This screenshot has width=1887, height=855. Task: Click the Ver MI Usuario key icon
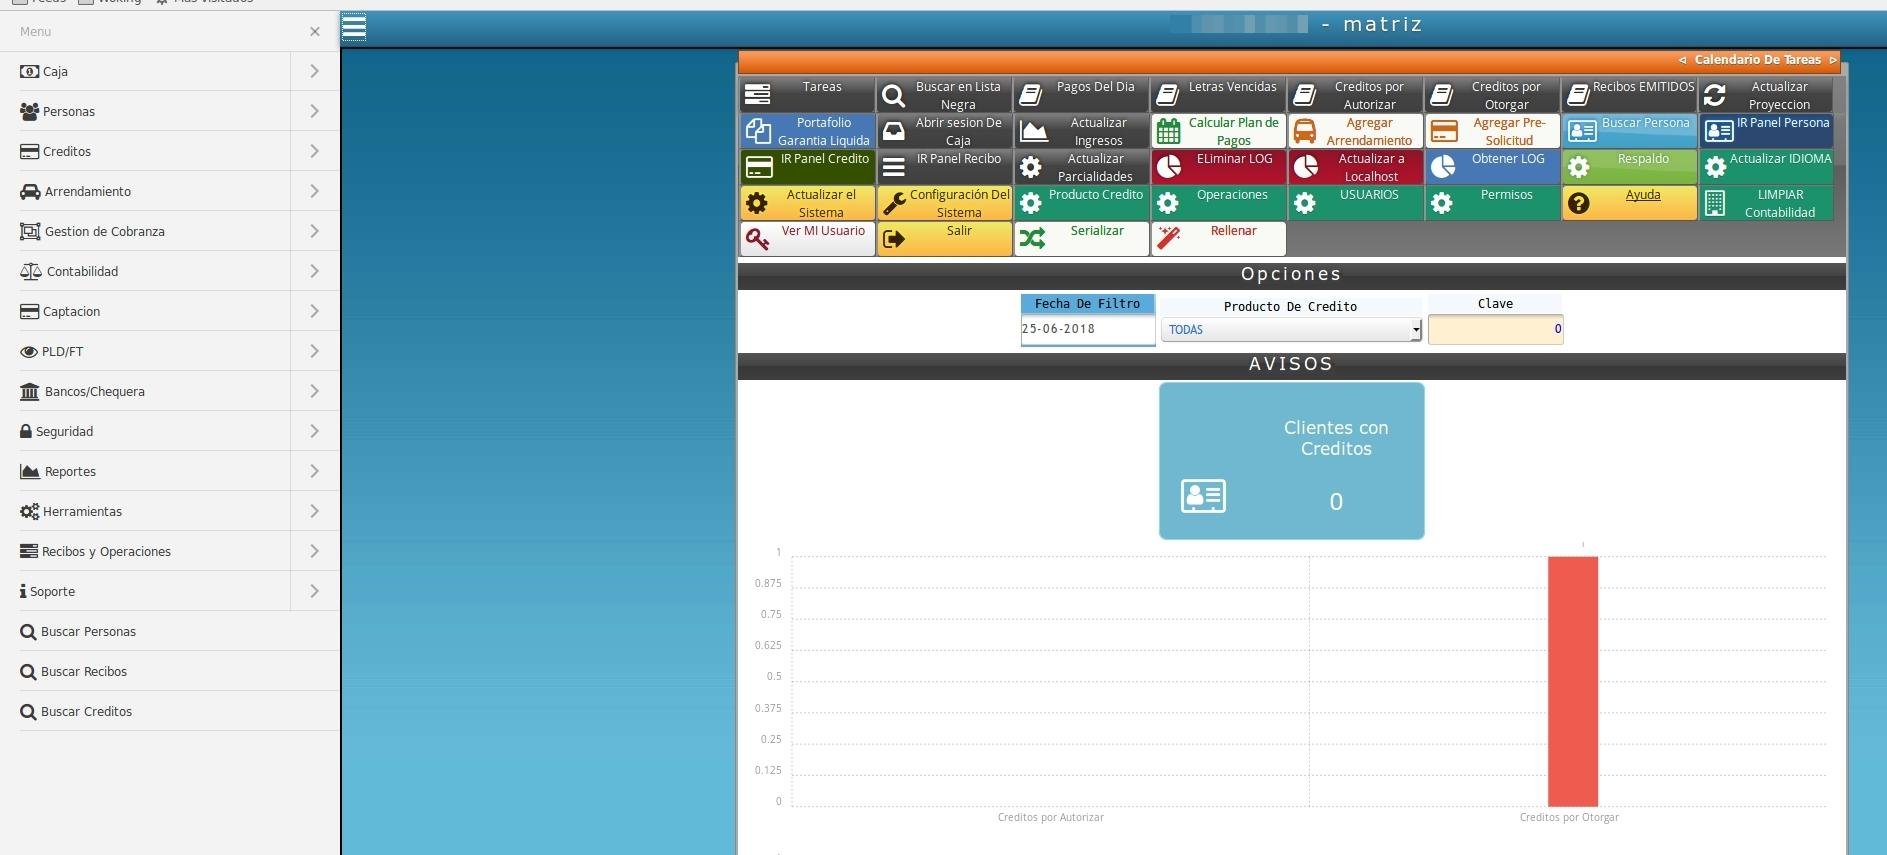758,239
